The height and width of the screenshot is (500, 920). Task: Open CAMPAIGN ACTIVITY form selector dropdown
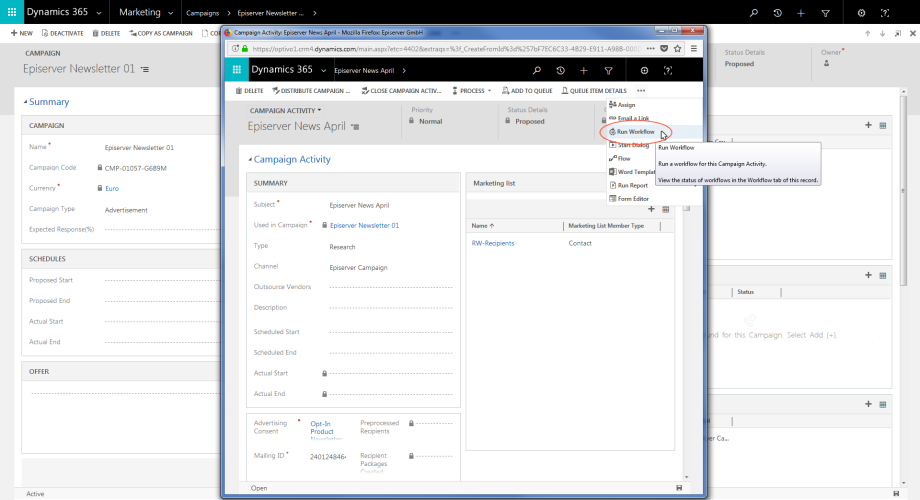(285, 110)
